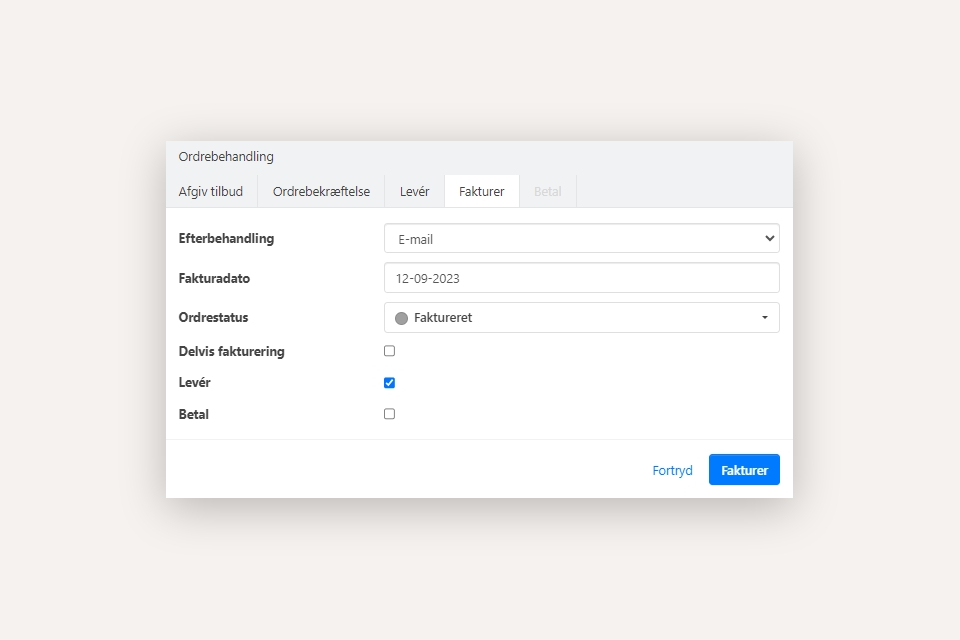Uncheck the Levér checkbox
Viewport: 960px width, 640px height.
coord(390,383)
